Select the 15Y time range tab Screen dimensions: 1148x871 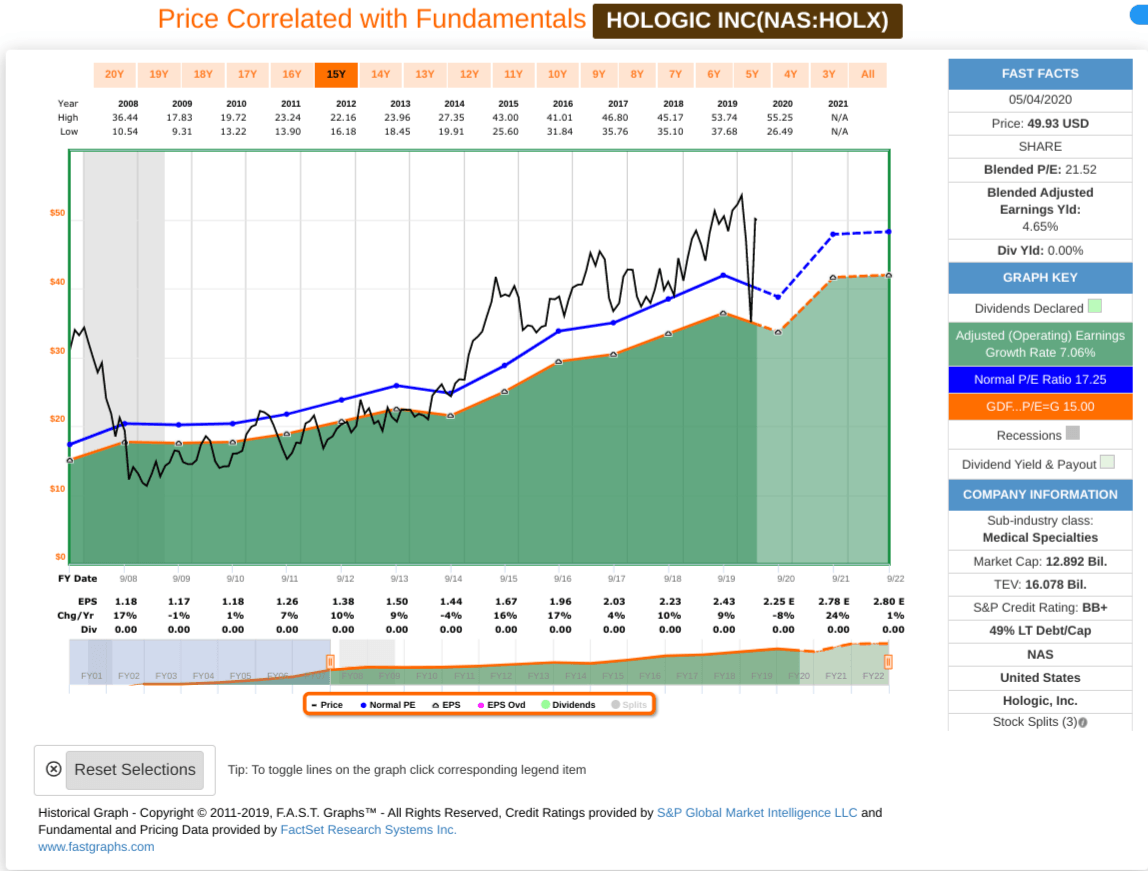tap(336, 75)
